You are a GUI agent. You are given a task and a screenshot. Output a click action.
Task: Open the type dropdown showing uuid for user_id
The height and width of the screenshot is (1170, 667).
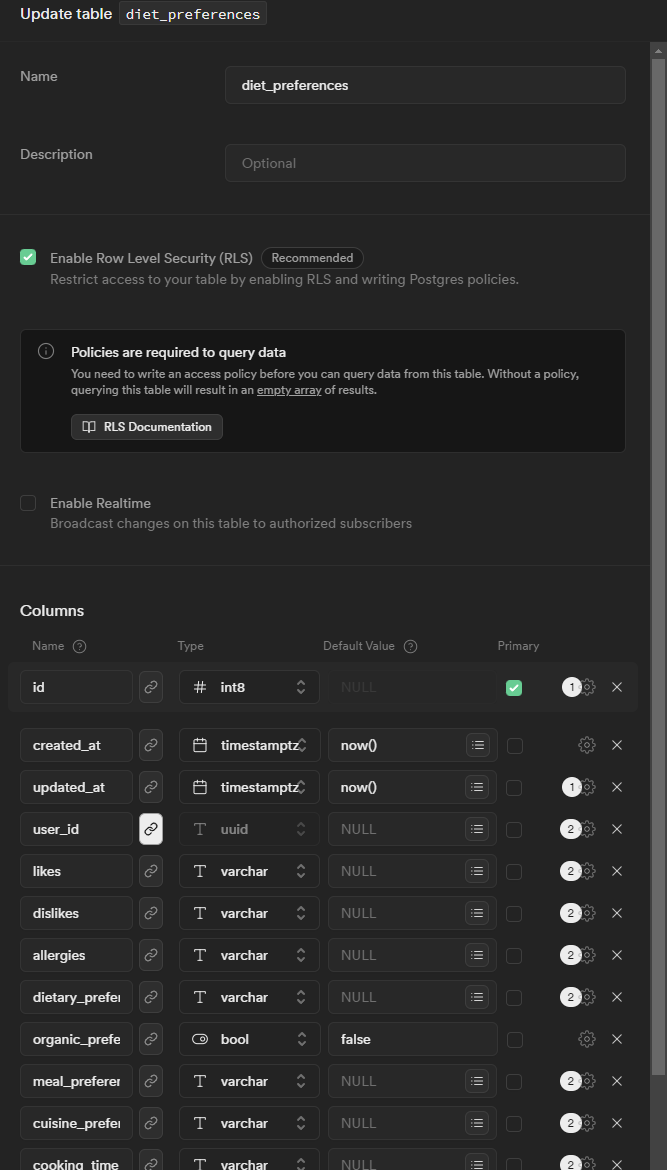pyautogui.click(x=248, y=828)
